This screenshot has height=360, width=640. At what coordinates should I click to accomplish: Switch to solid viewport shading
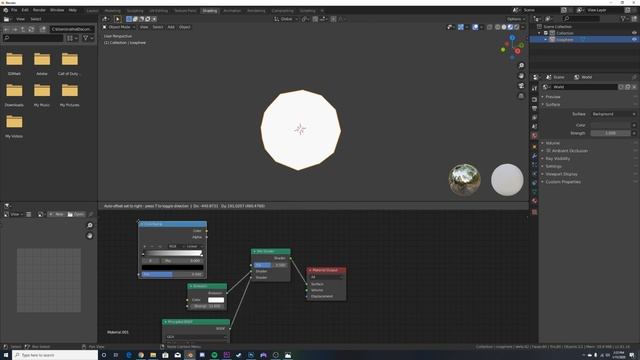(504, 27)
